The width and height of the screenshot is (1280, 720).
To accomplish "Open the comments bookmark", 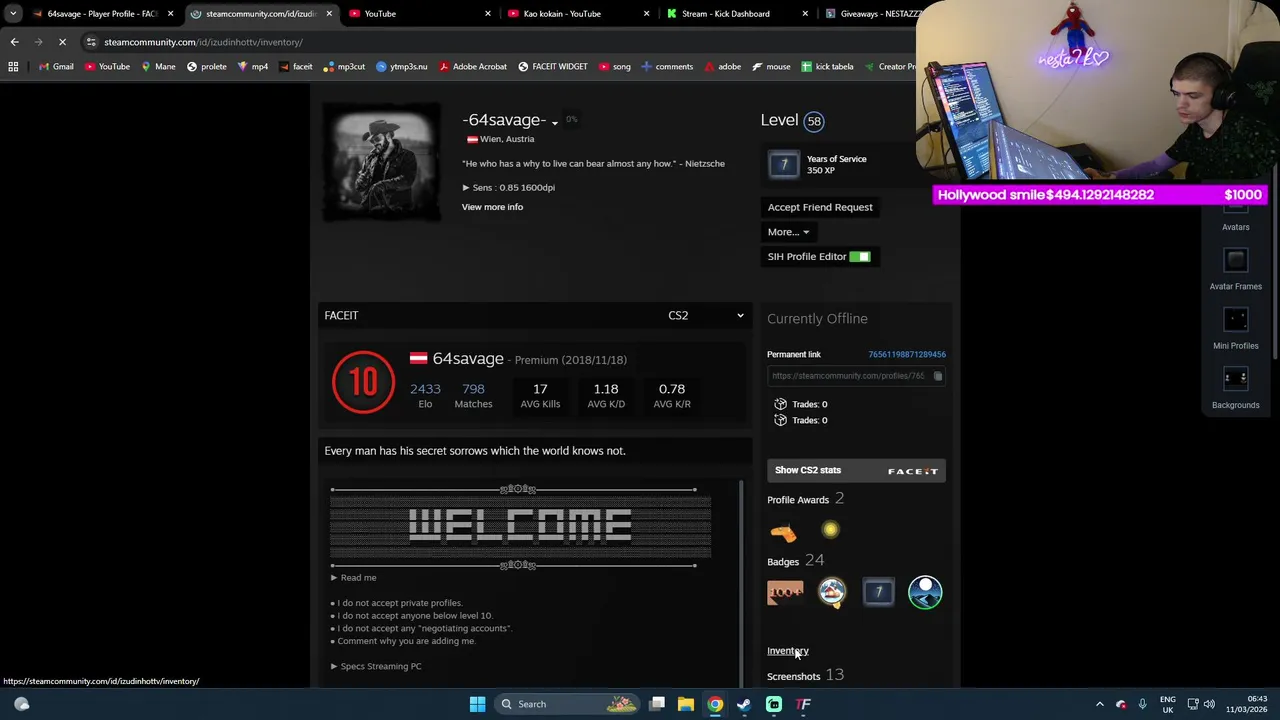I will pos(666,67).
